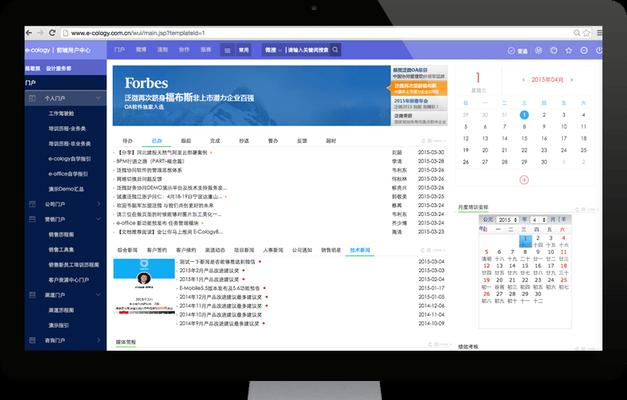627x400 pixels.
Task: Switch to the 完成 workflow tab
Action: click(x=215, y=141)
